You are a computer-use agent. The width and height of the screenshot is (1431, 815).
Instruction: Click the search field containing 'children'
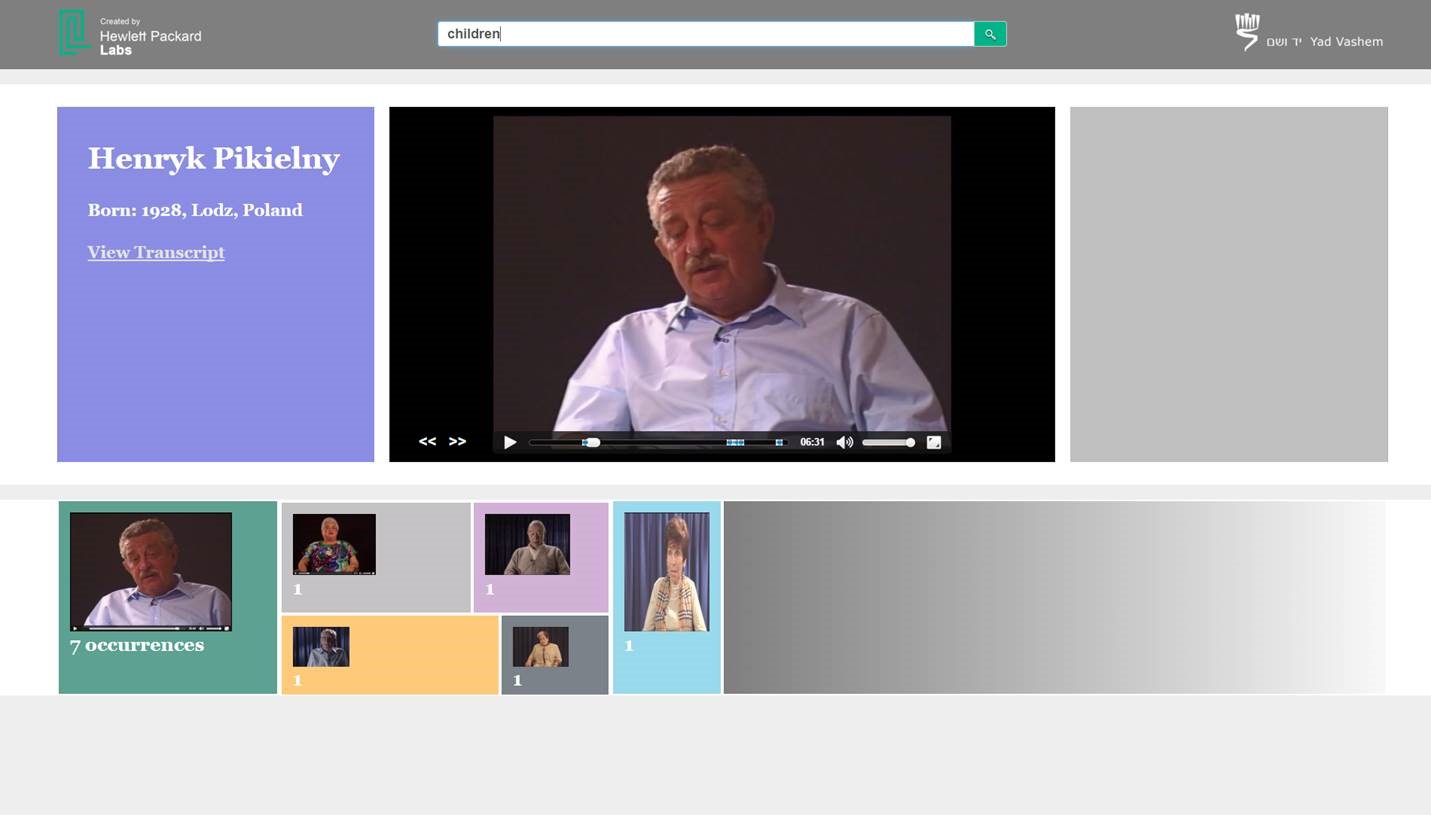(705, 34)
